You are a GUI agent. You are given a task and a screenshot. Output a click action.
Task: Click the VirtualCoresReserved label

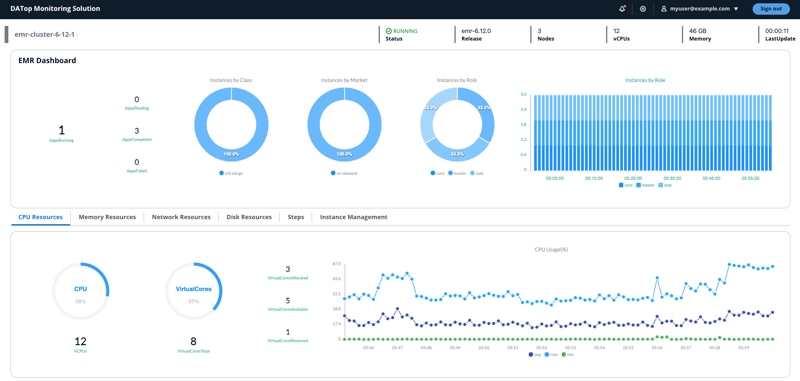coord(288,340)
